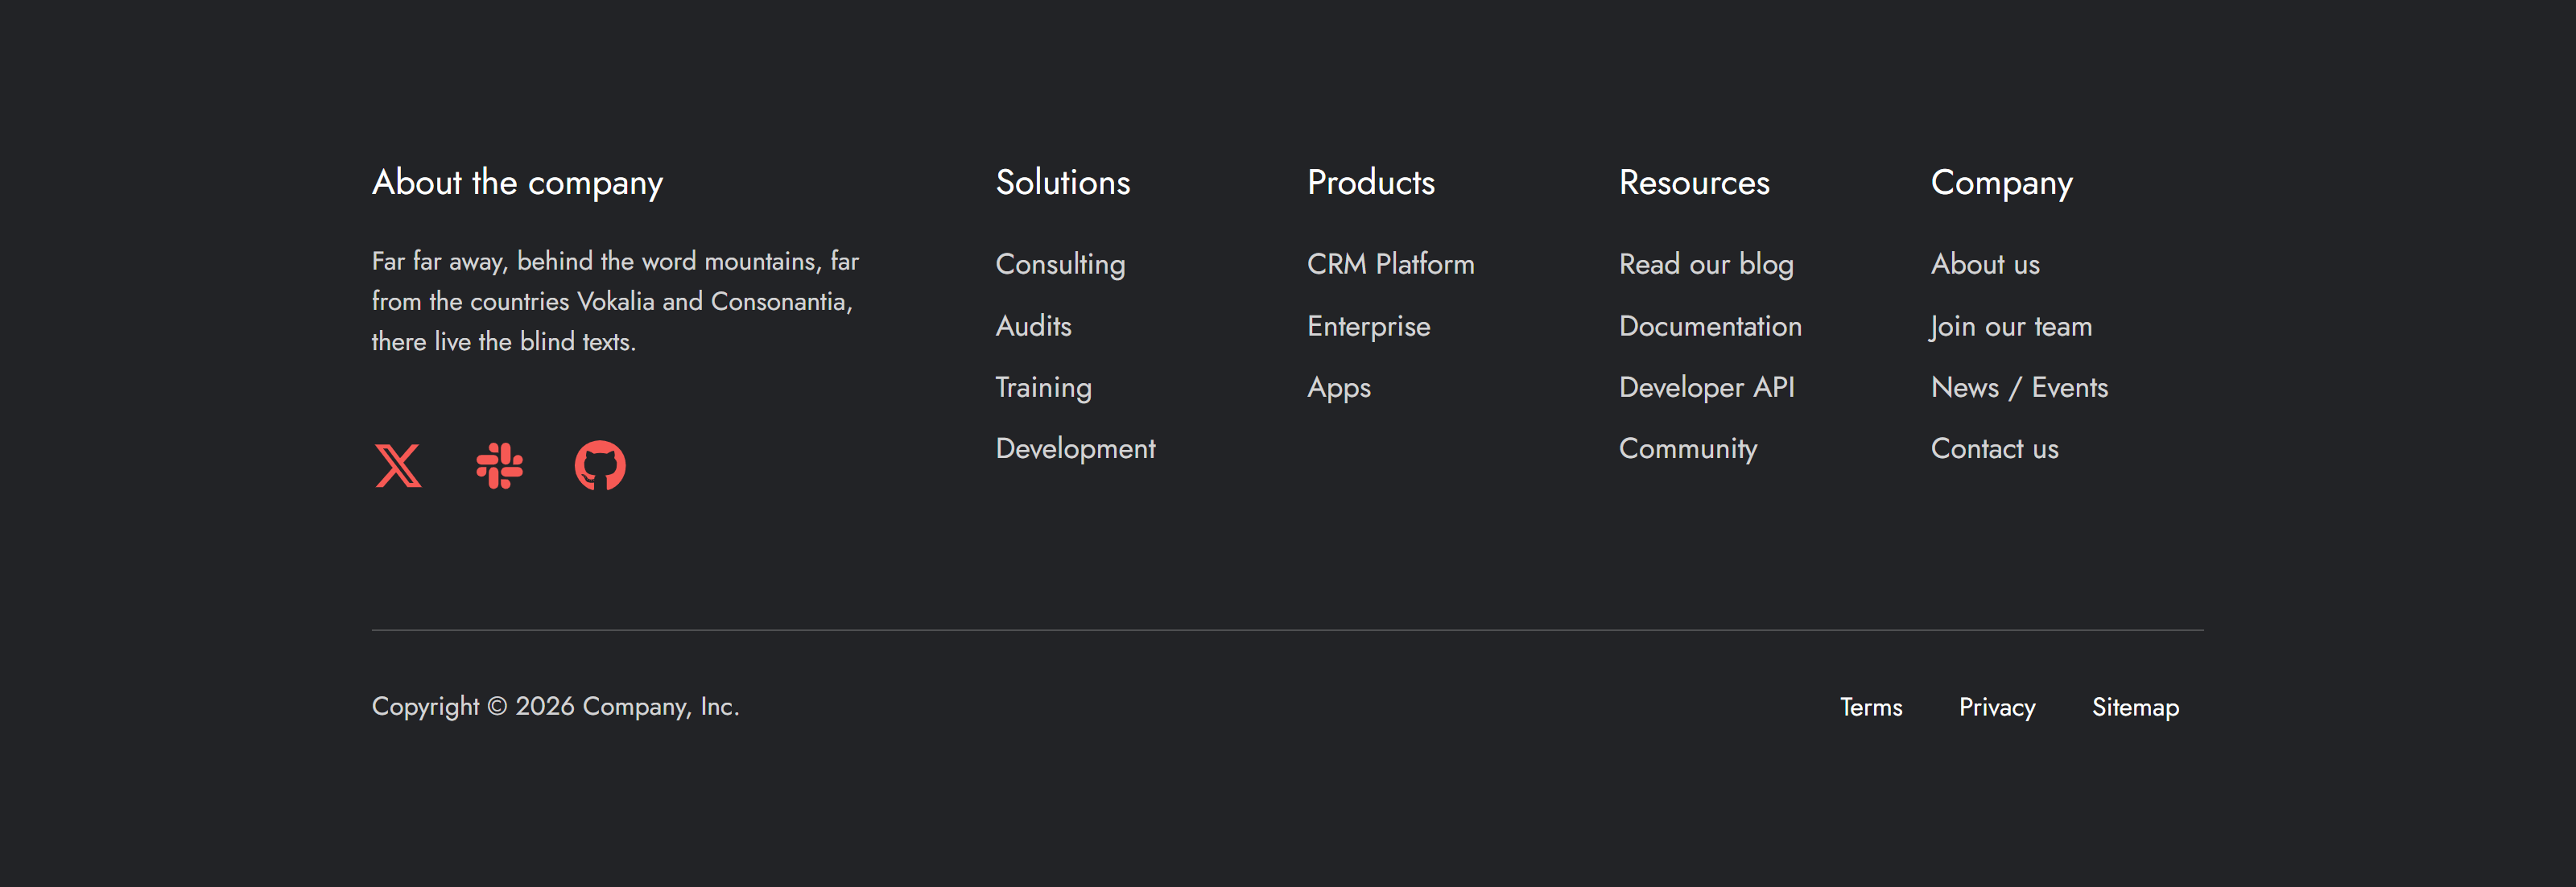Go to the Developer API link

[1706, 387]
